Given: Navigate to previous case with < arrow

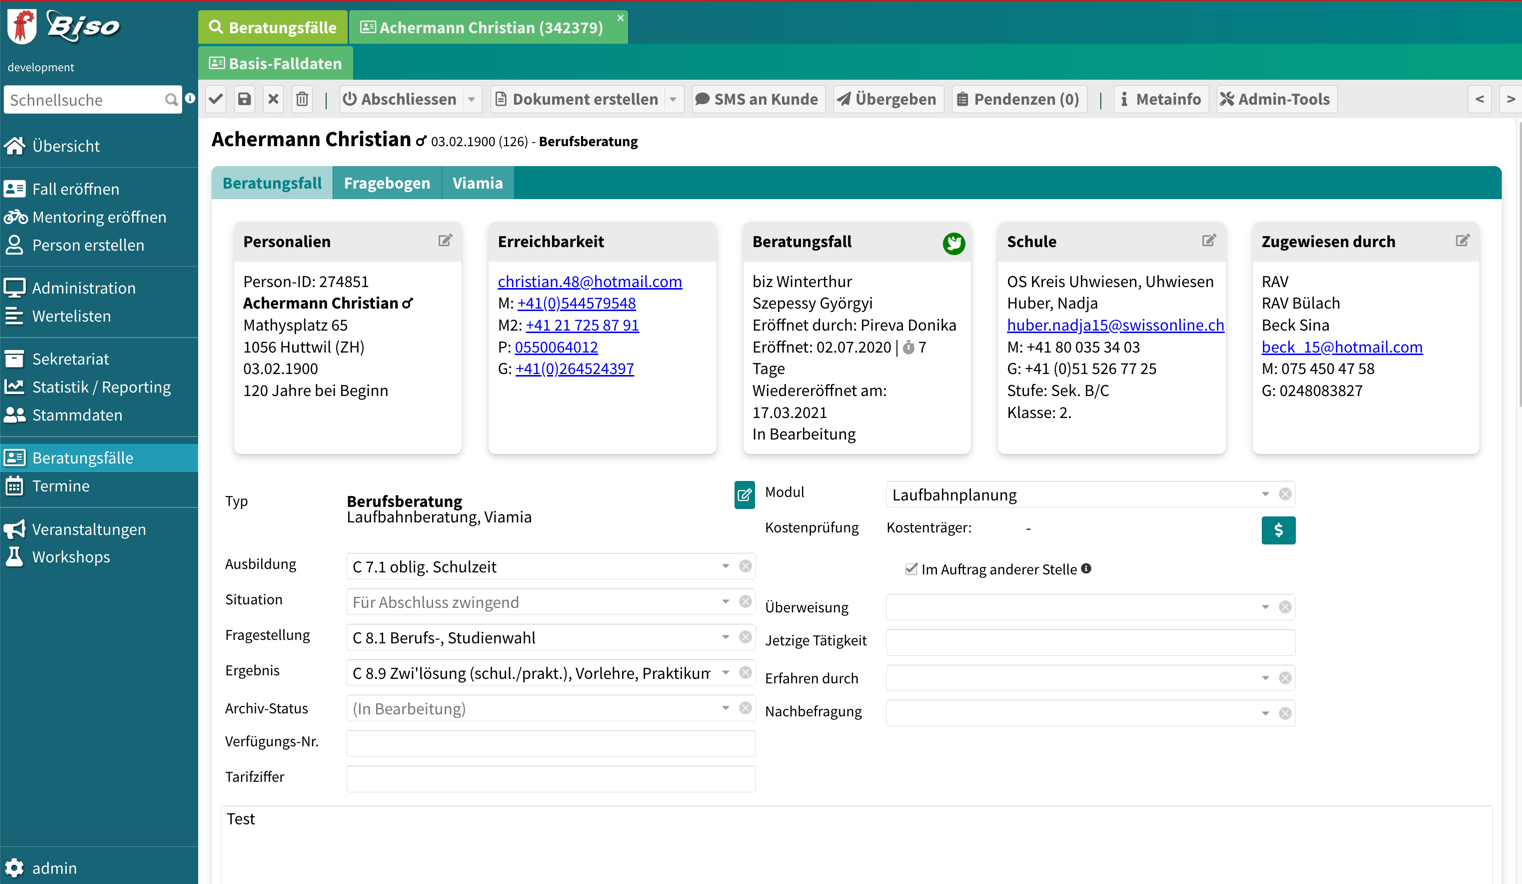Looking at the screenshot, I should pyautogui.click(x=1480, y=99).
